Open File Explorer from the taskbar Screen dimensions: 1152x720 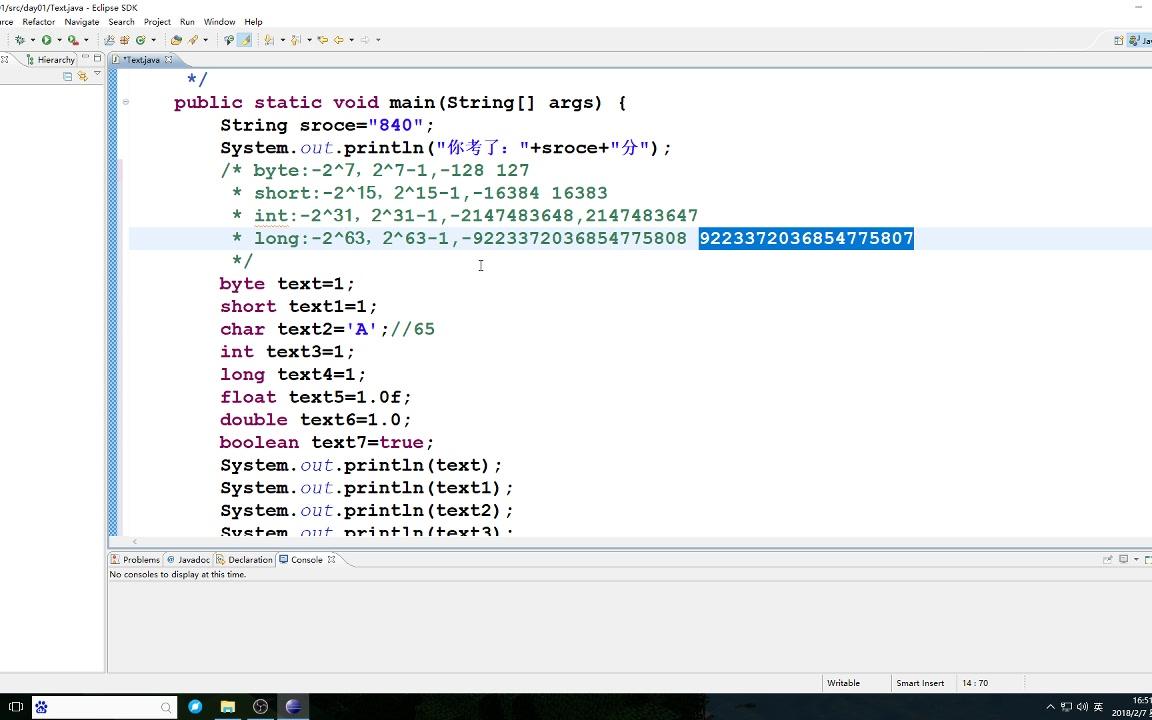[228, 707]
